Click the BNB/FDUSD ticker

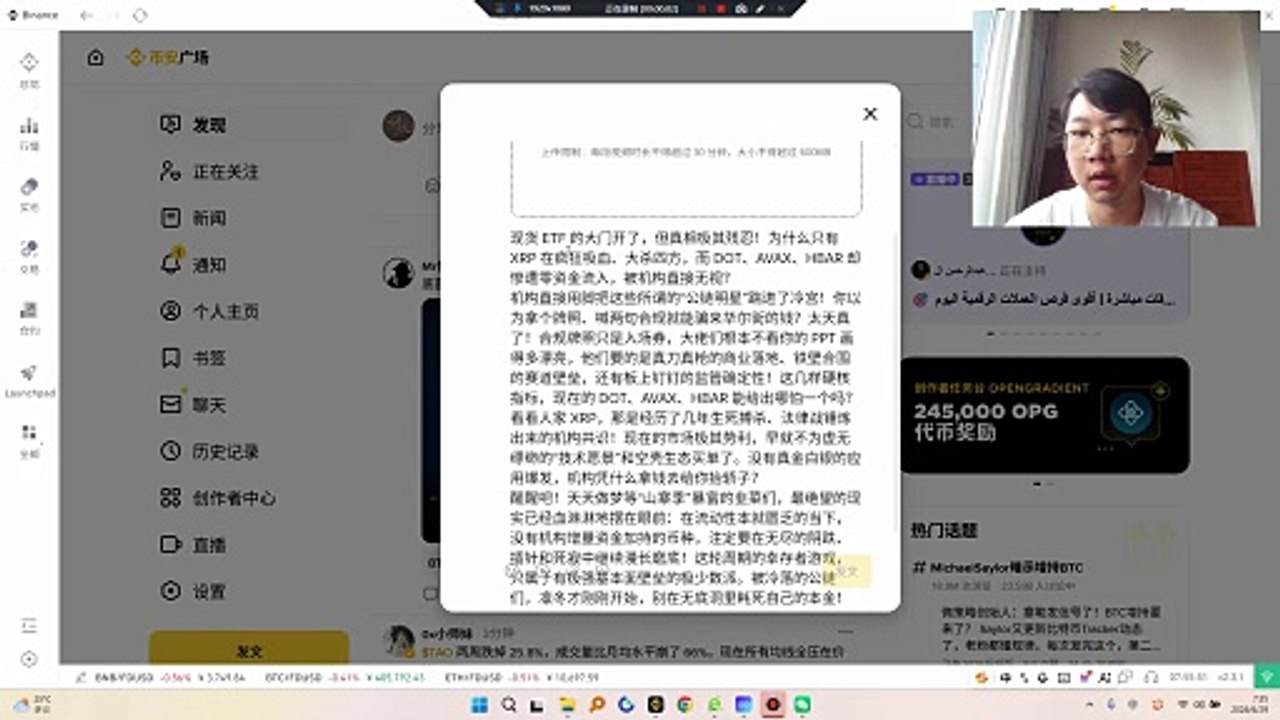pos(170,677)
